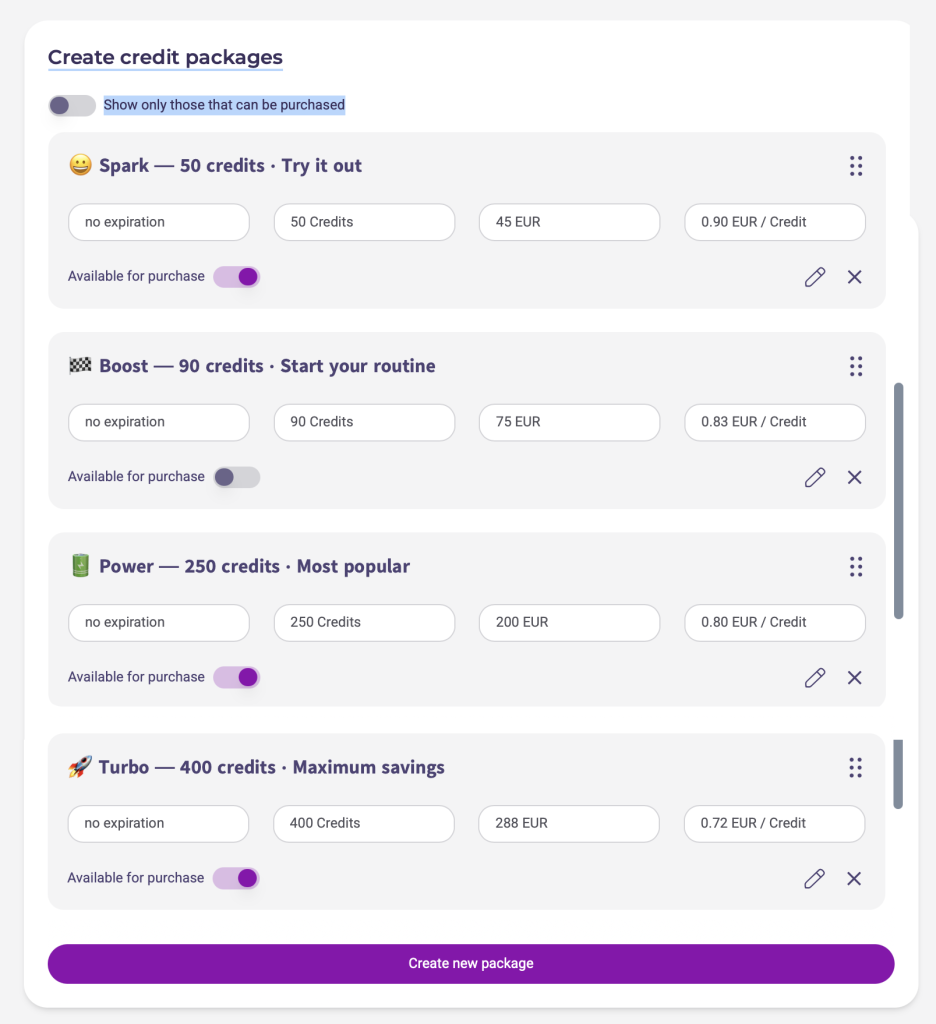Enable Boost's Available for purchase toggle

[x=237, y=477]
